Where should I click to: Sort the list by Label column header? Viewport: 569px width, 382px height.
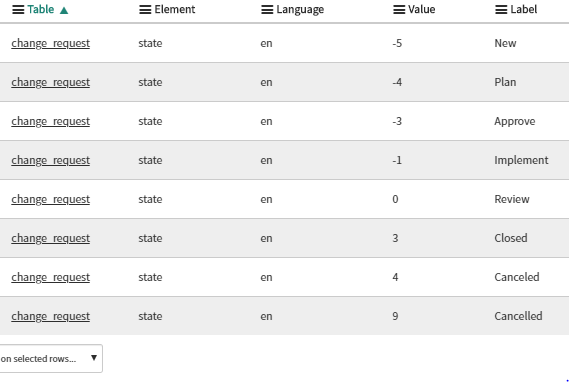tap(524, 9)
